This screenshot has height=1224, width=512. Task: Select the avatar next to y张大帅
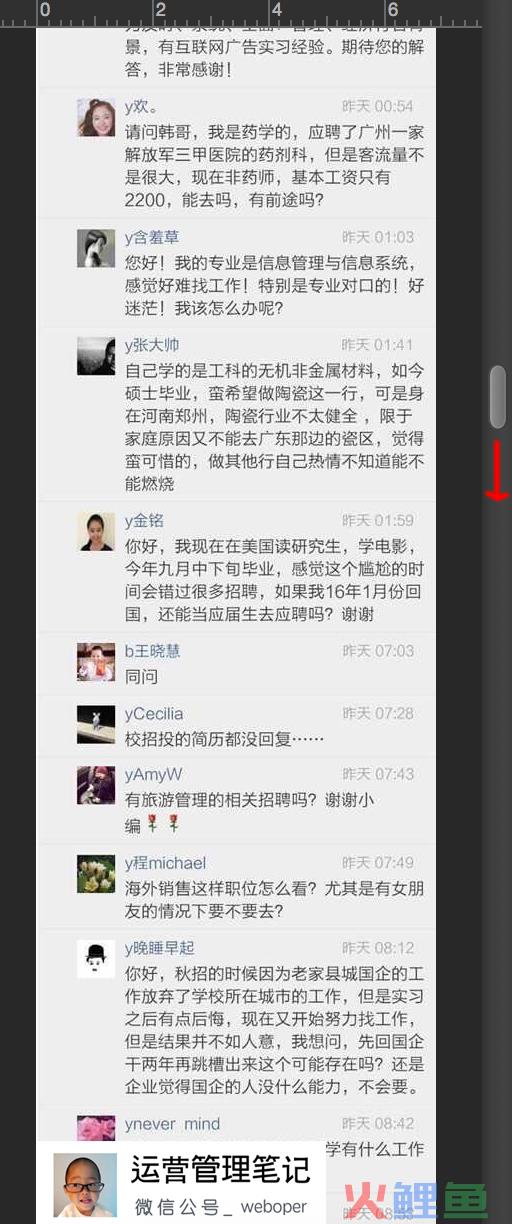96,356
